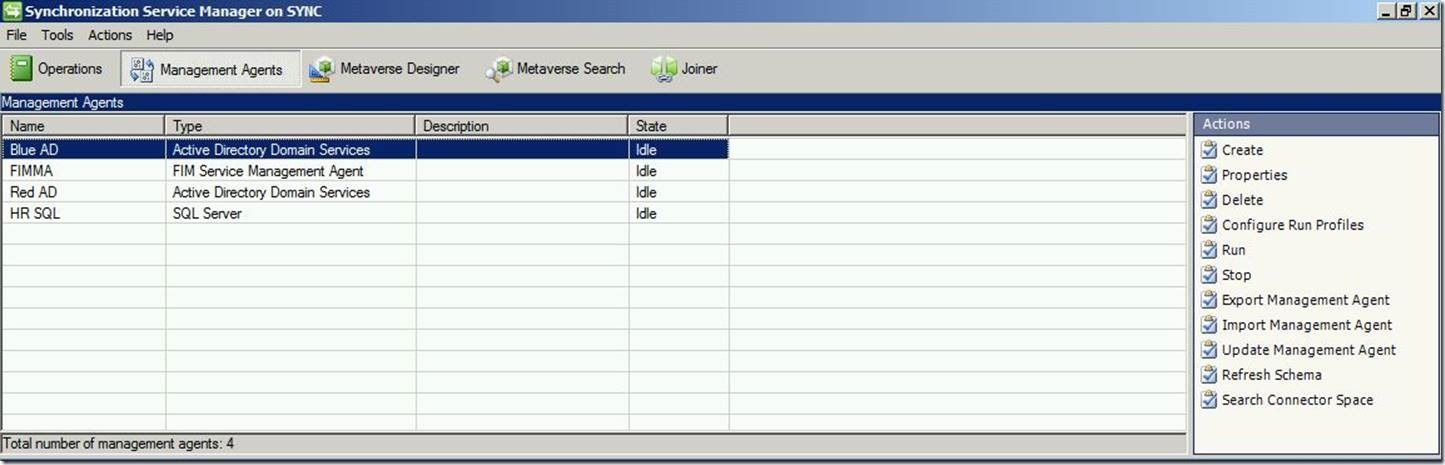
Task: Click the icon beside Configure Run Profiles
Action: [1209, 225]
